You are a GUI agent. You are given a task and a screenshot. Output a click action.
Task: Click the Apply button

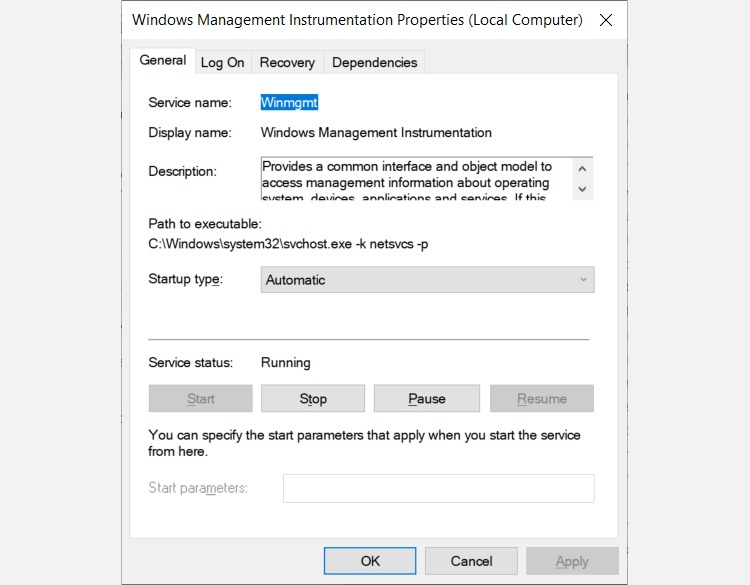pyautogui.click(x=572, y=561)
